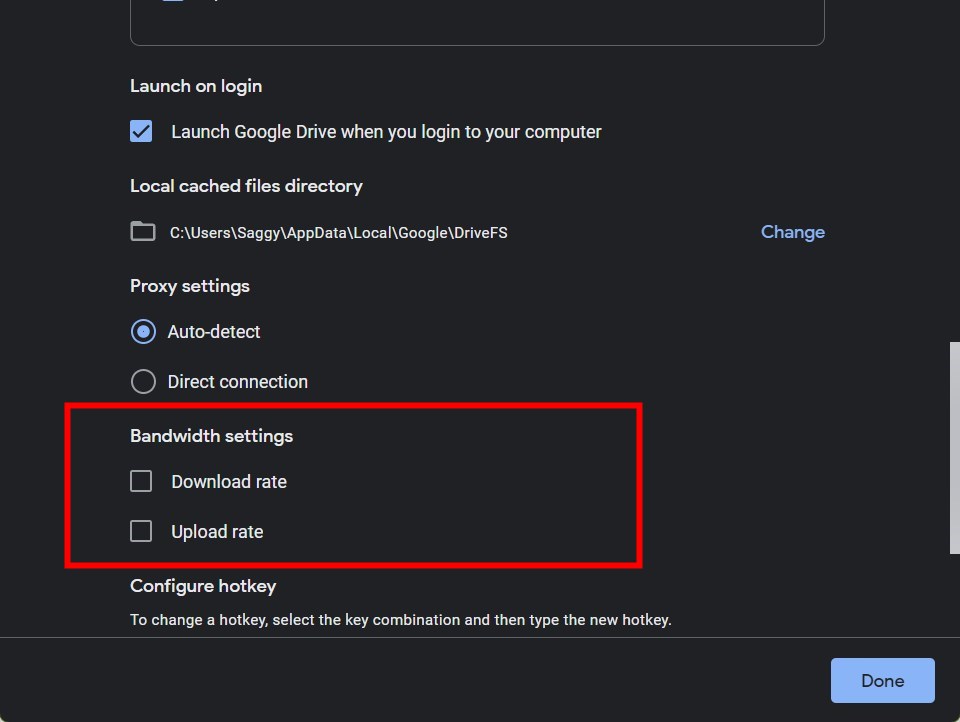Screen dimensions: 960x722
Task: Click the "Launch on login" heading
Action: click(x=195, y=86)
